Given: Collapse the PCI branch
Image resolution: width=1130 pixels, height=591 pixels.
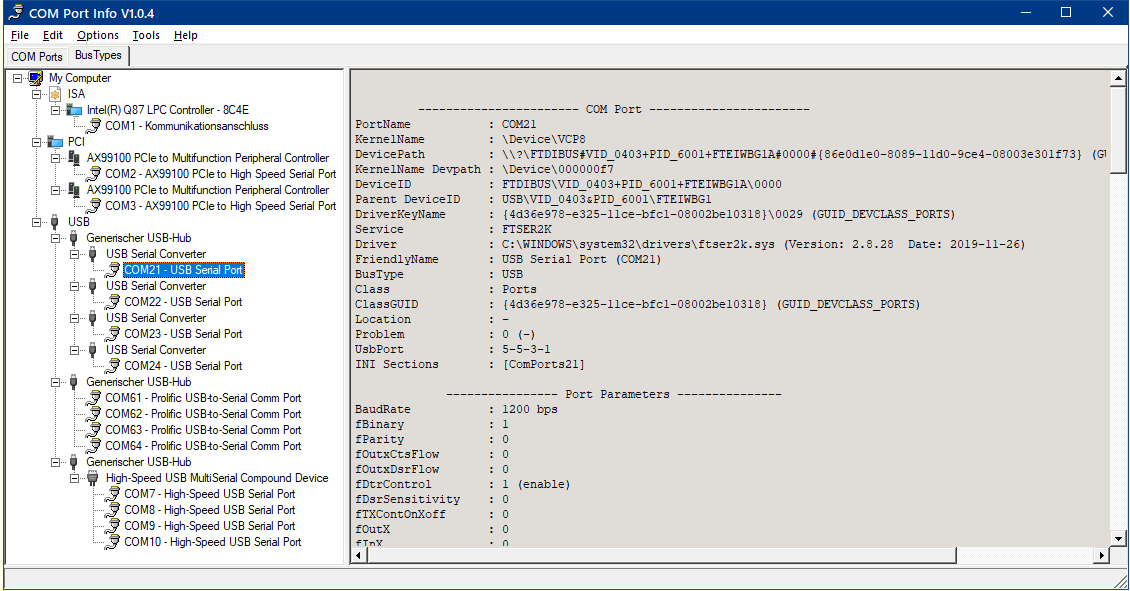Looking at the screenshot, I should pyautogui.click(x=37, y=142).
